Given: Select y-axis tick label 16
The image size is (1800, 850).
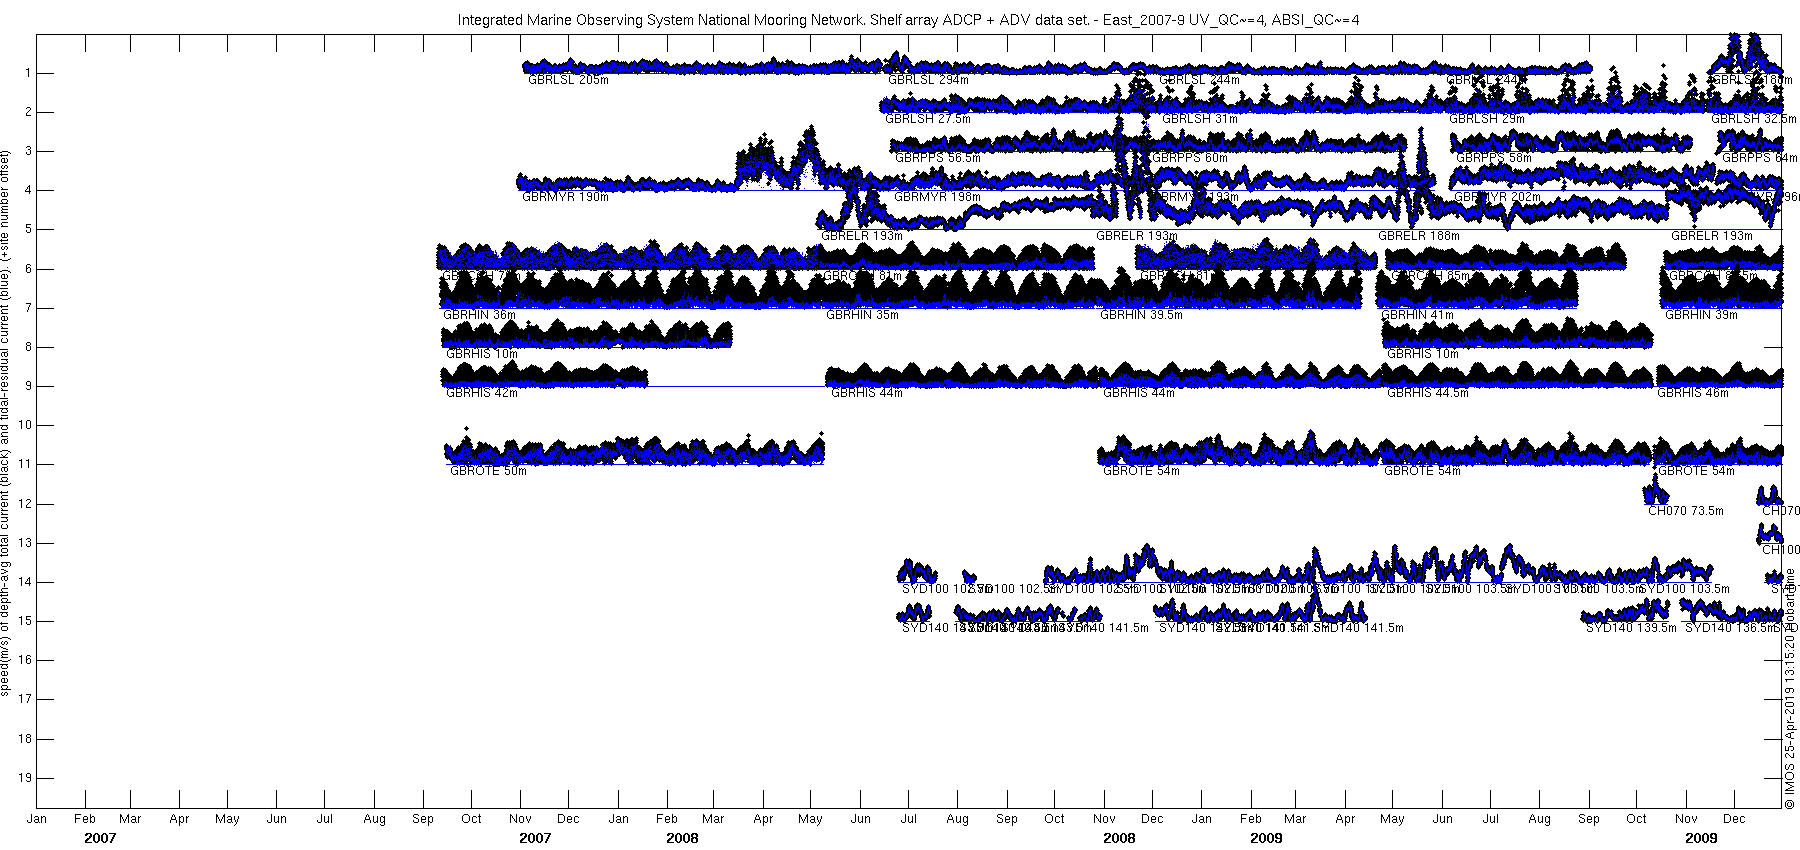Looking at the screenshot, I should (x=26, y=660).
